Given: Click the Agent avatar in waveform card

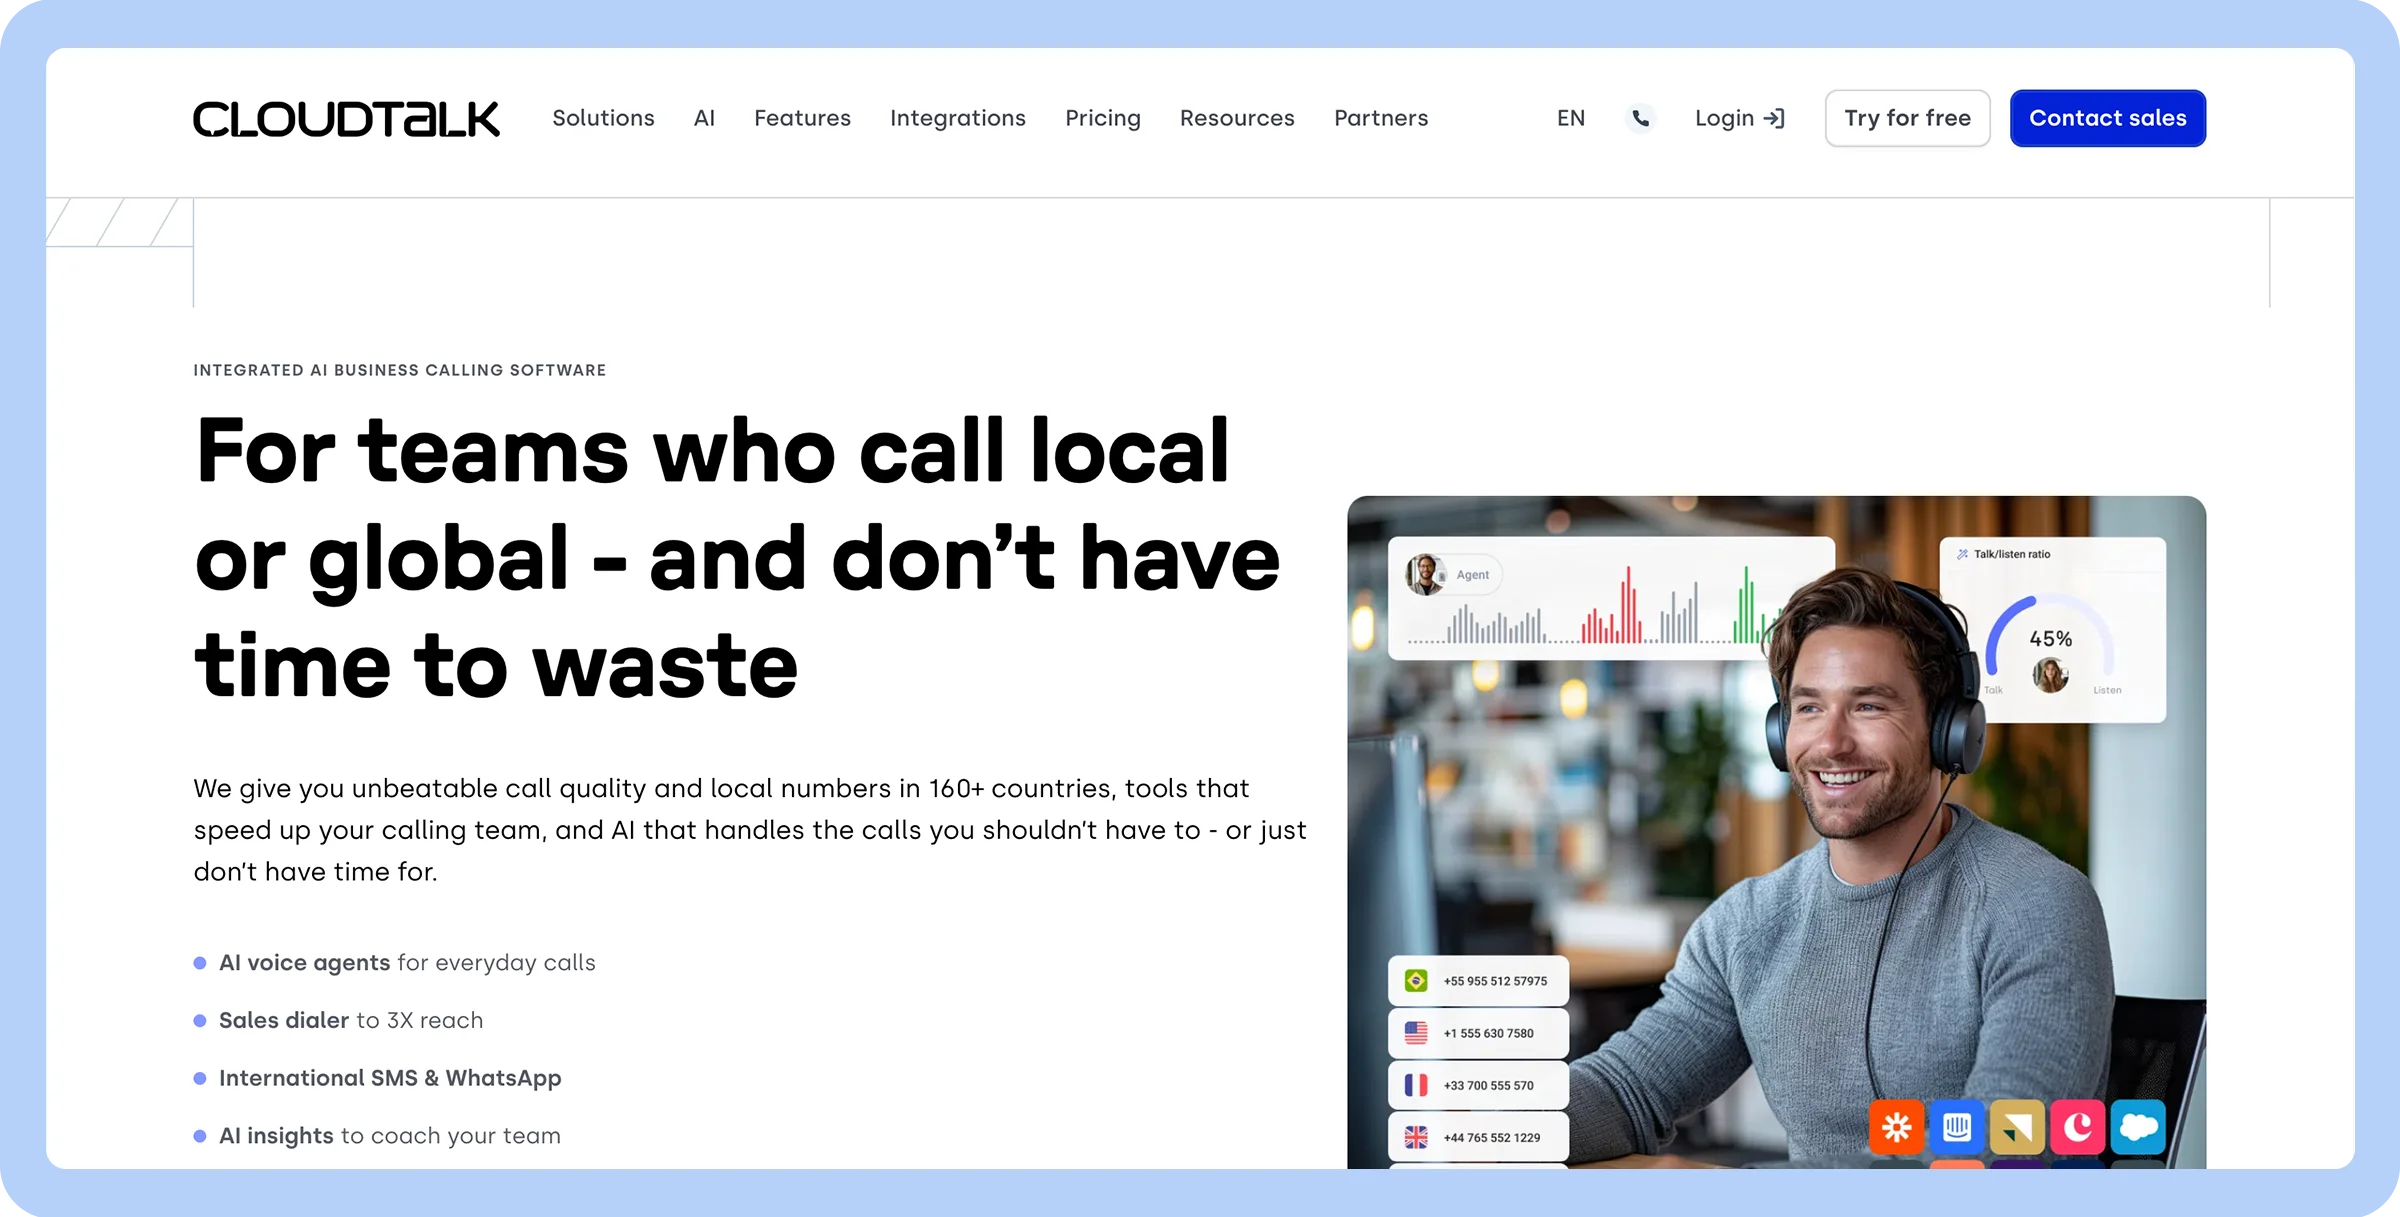Looking at the screenshot, I should (1424, 574).
